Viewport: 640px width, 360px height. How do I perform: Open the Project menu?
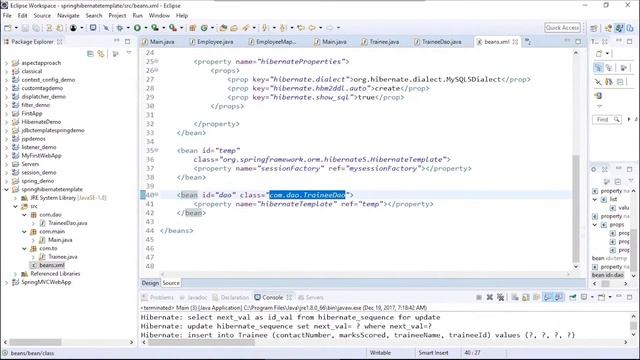tap(117, 16)
